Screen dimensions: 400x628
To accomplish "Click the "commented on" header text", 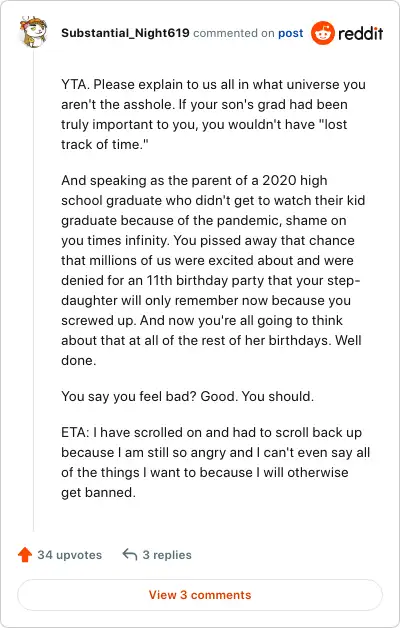I will pyautogui.click(x=233, y=33).
